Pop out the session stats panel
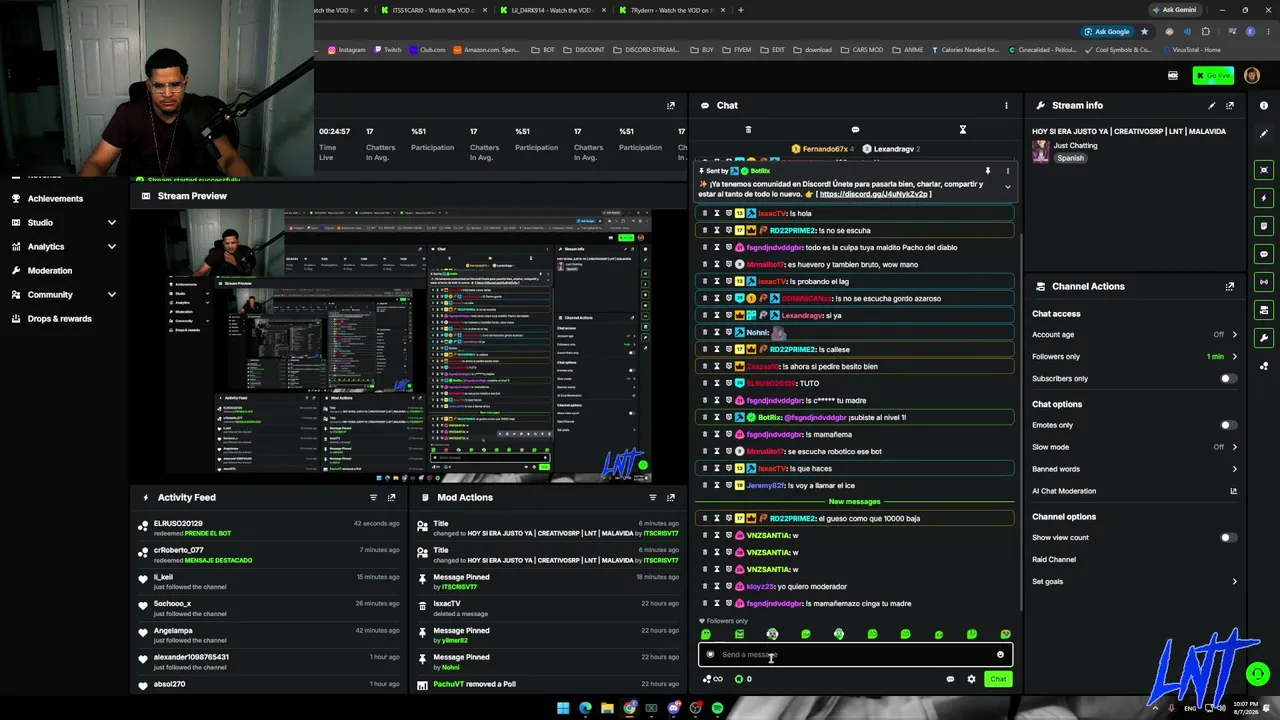This screenshot has width=1280, height=720. point(670,105)
